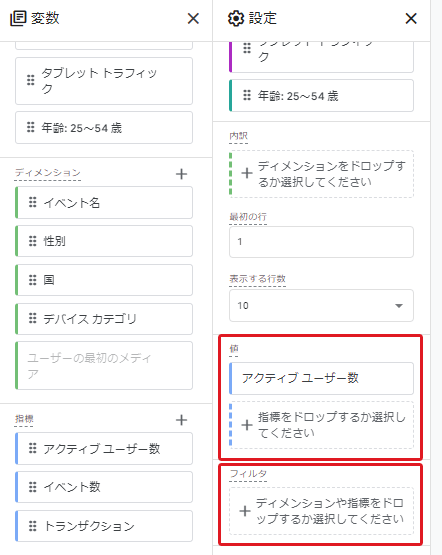Click the フィルタ drop zone to add filter
The width and height of the screenshot is (442, 555).
(x=321, y=511)
